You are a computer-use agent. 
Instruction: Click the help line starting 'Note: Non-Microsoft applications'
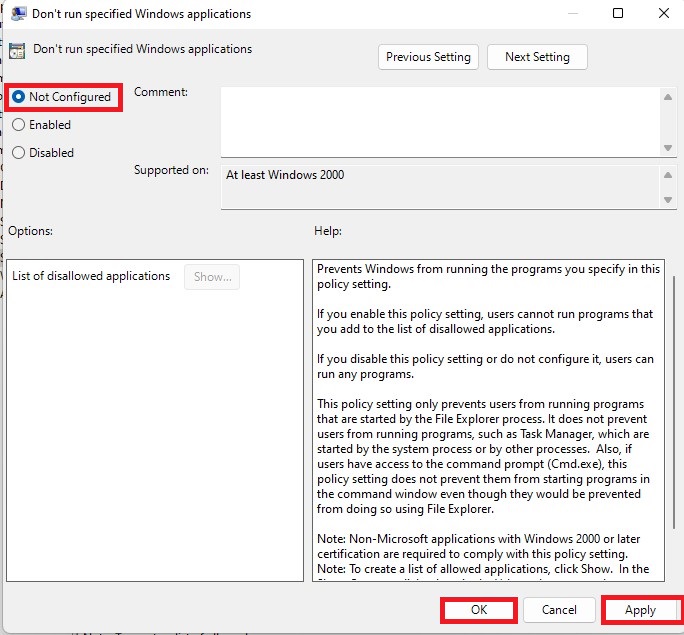pos(479,546)
